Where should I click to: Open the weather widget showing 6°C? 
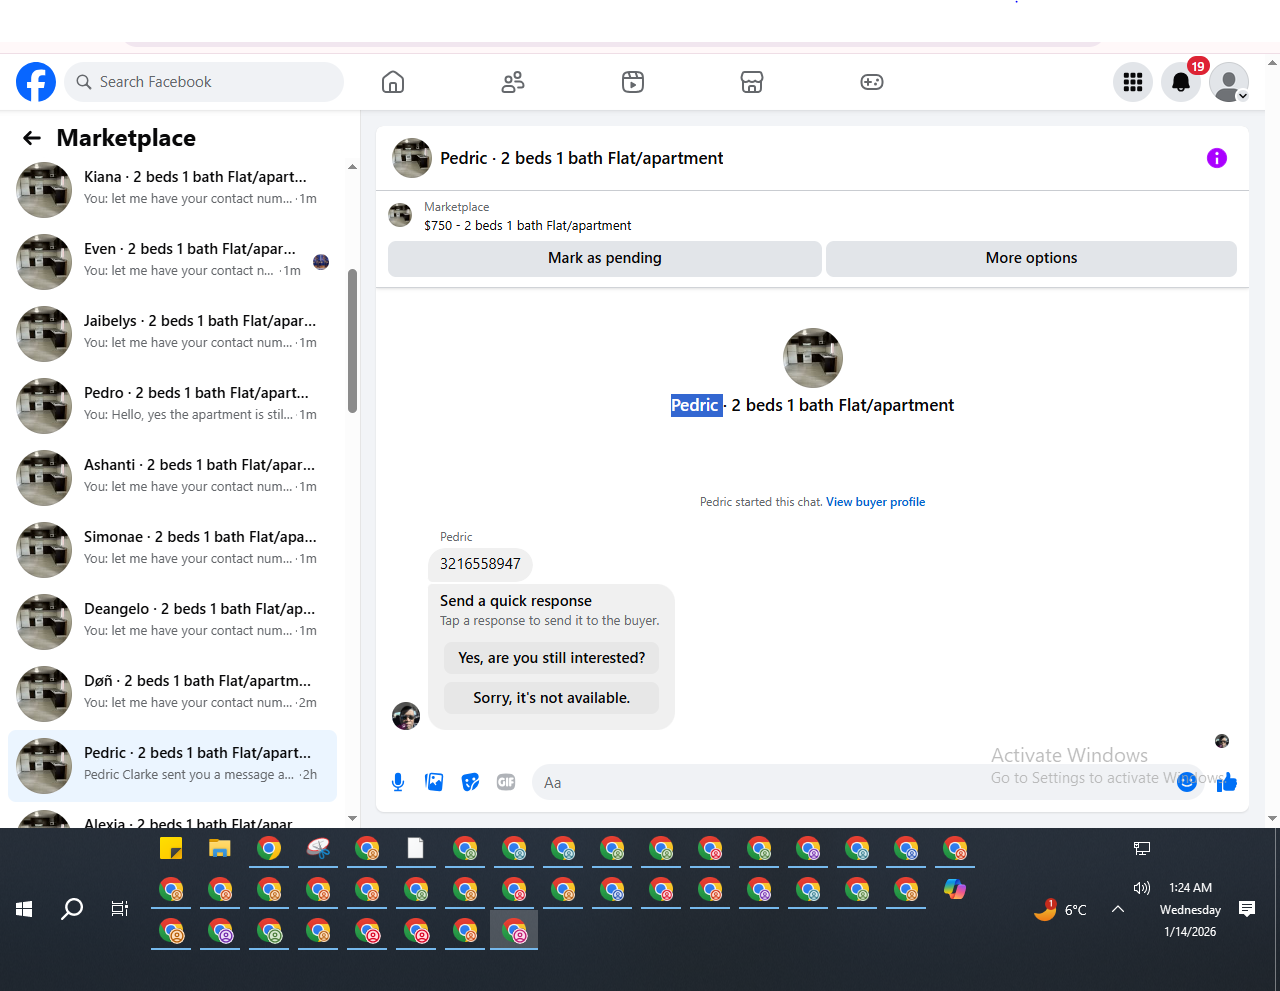[x=1061, y=909]
